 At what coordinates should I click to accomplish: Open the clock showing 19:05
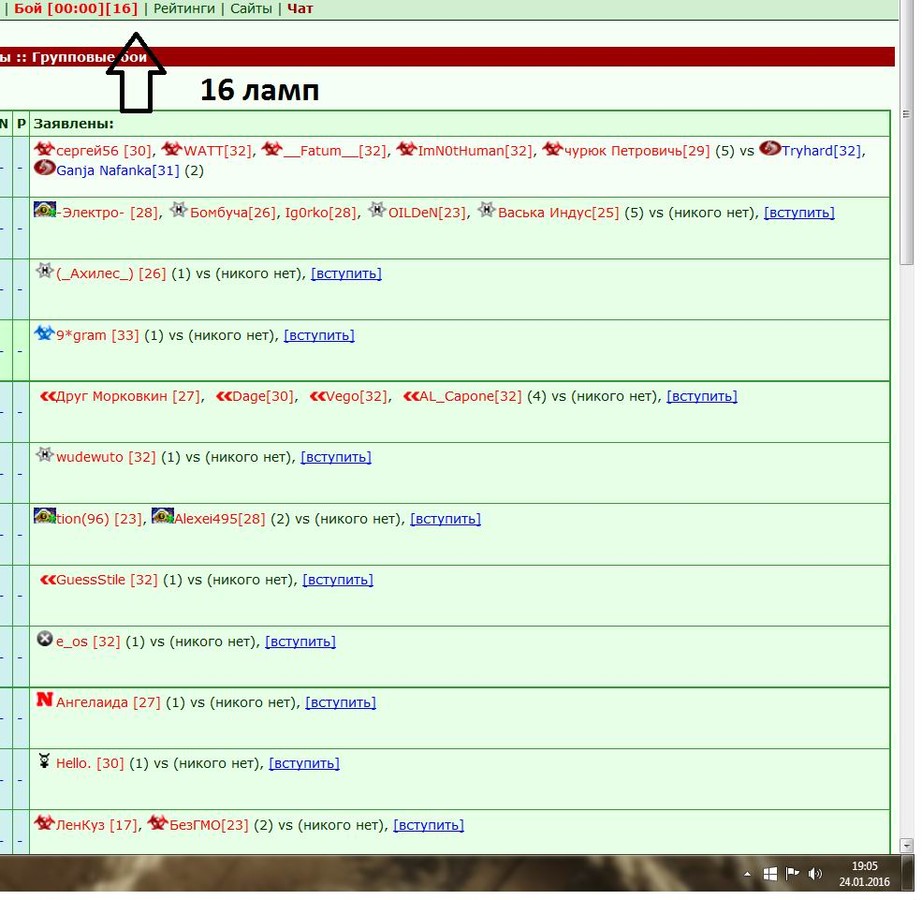coord(864,874)
